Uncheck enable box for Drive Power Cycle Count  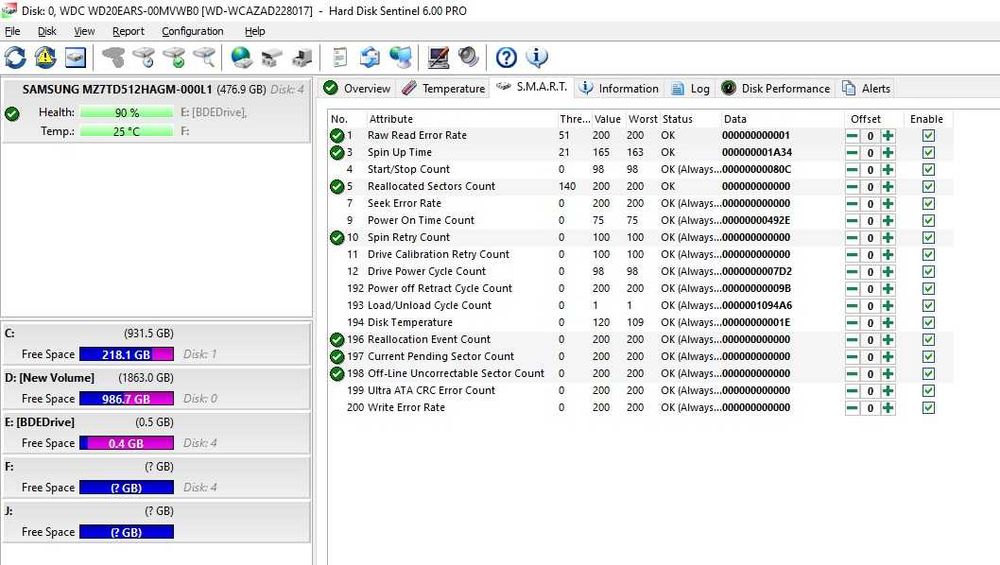(929, 271)
